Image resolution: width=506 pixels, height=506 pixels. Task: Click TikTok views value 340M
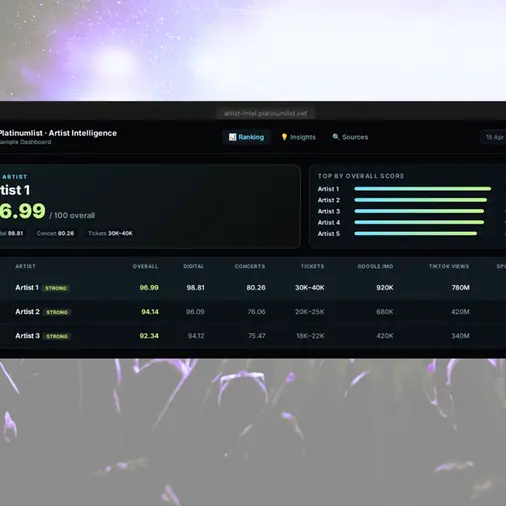pyautogui.click(x=460, y=336)
